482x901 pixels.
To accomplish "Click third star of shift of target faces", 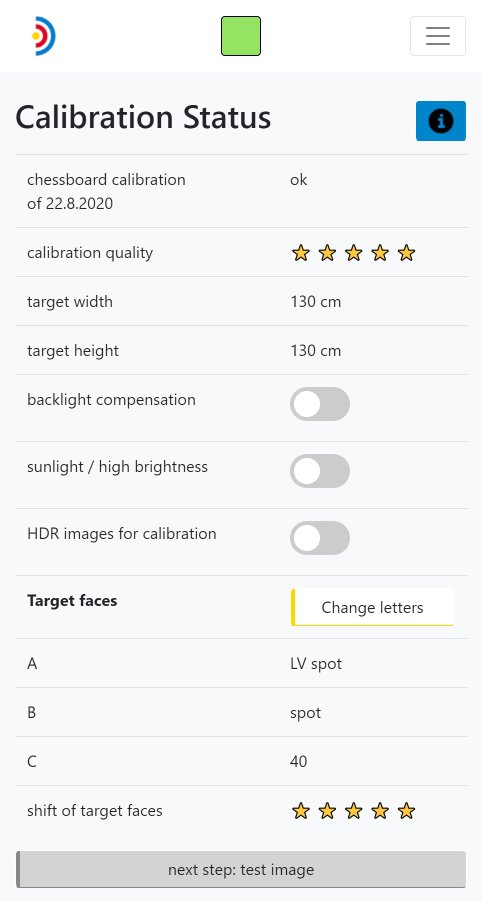I will click(x=353, y=811).
